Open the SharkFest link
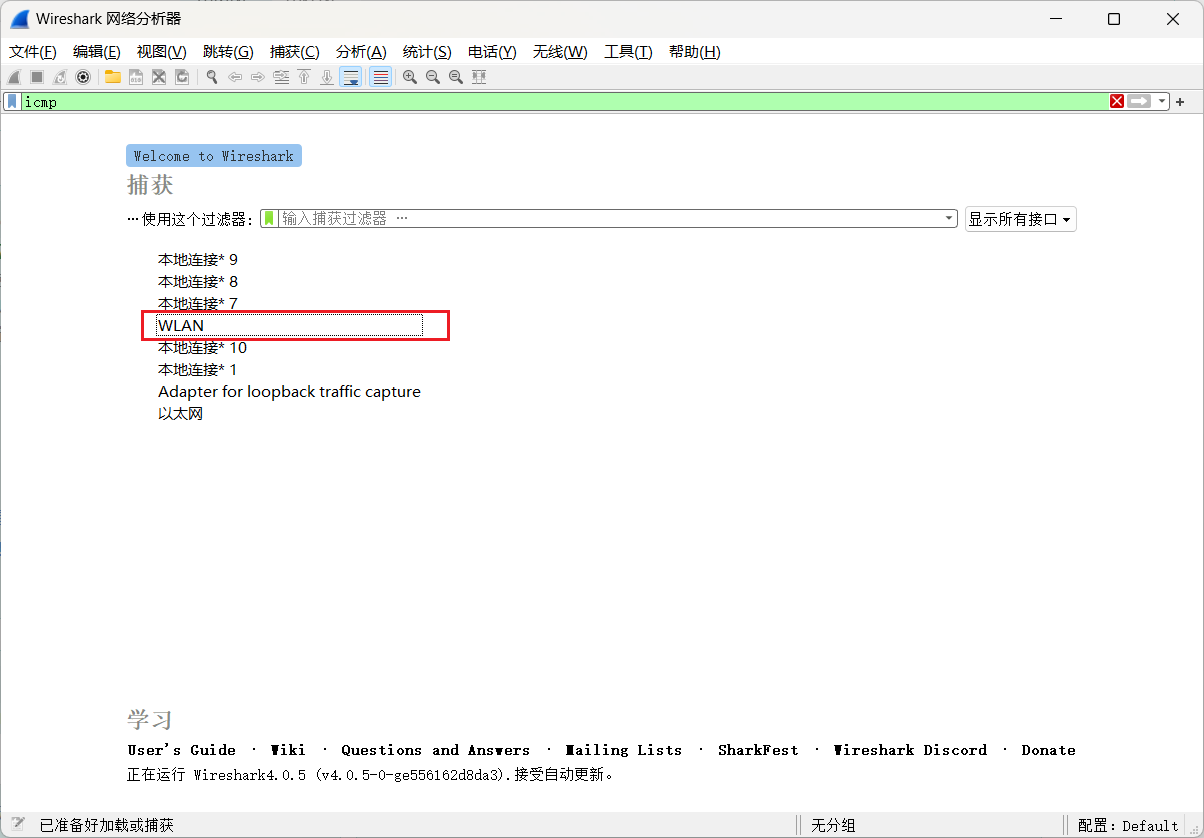 click(758, 750)
